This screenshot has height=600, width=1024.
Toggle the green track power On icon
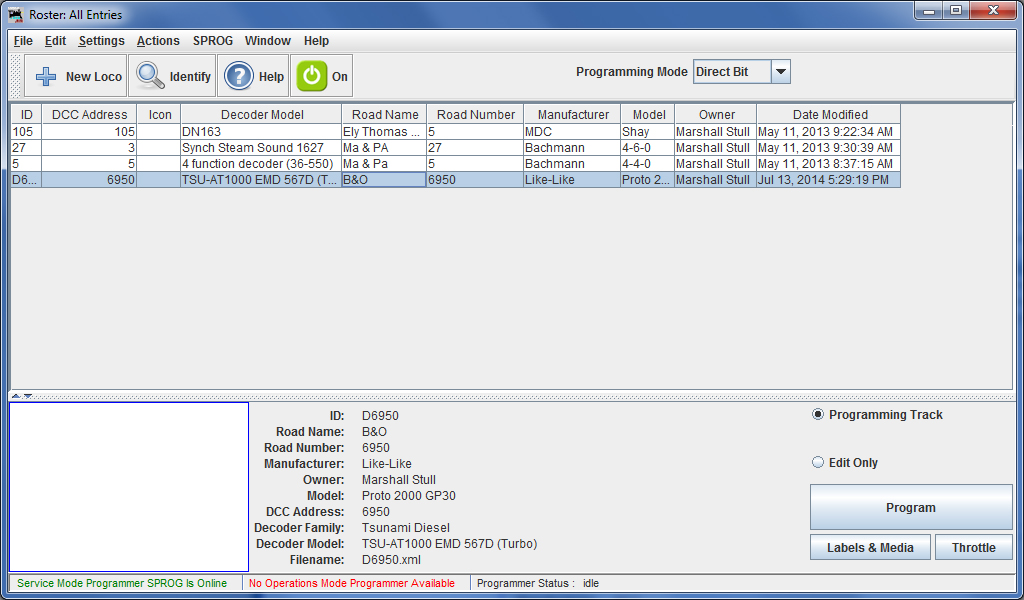[x=312, y=76]
